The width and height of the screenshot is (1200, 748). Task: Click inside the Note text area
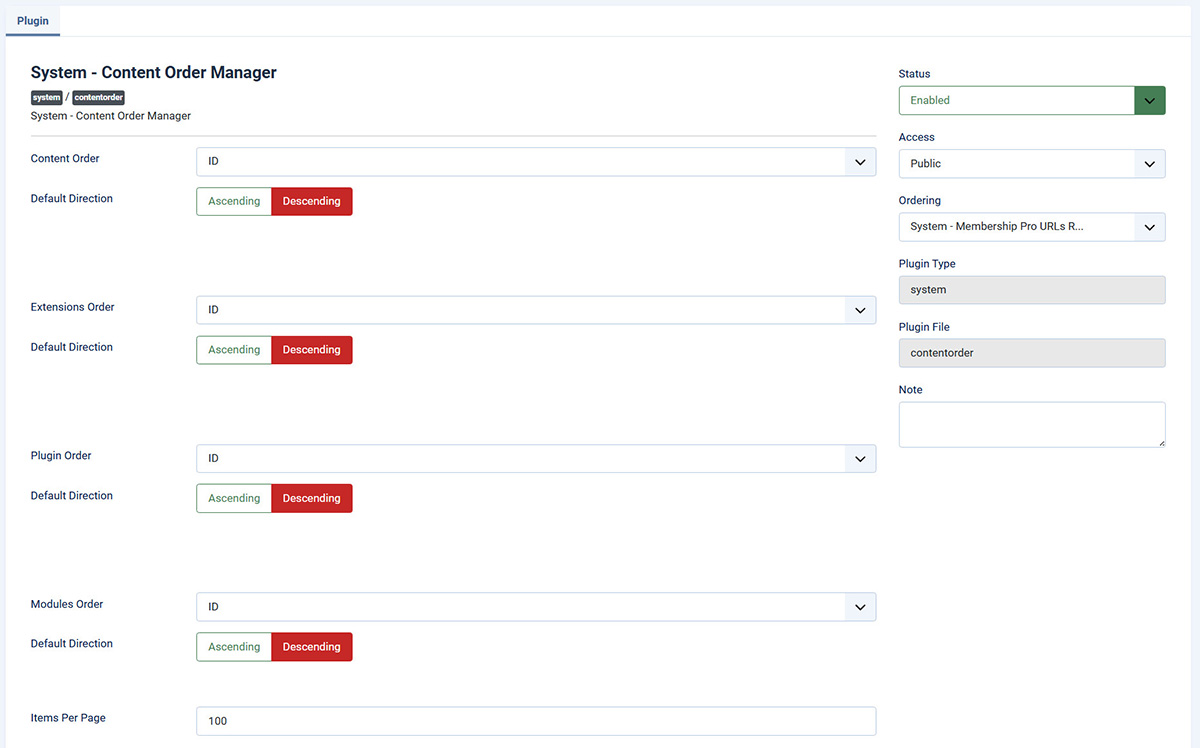click(1031, 424)
